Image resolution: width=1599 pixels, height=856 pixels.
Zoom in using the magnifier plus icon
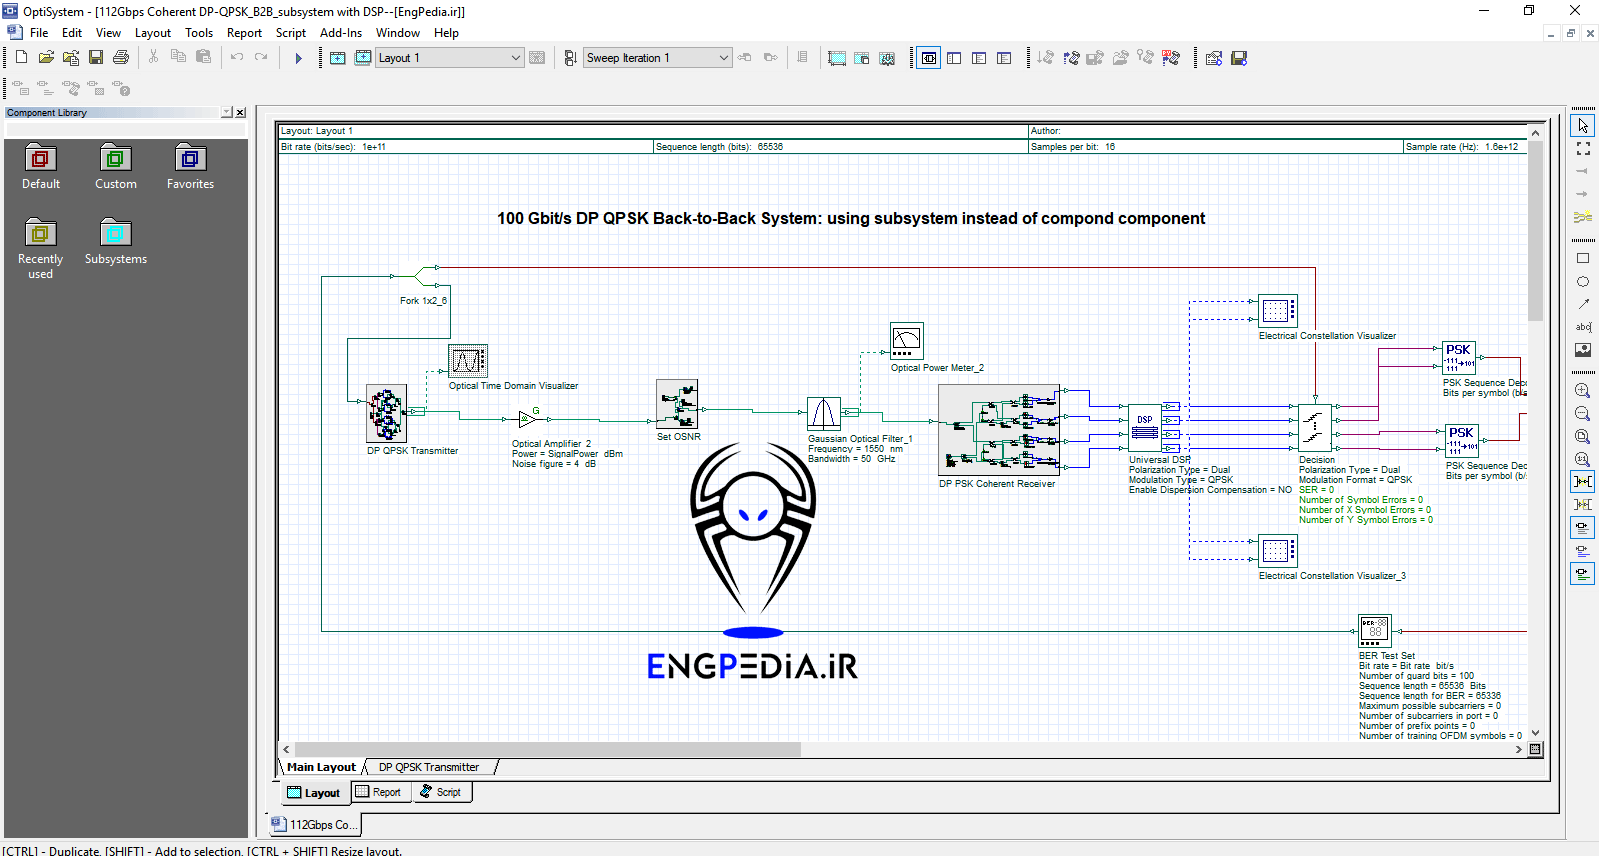click(1583, 390)
